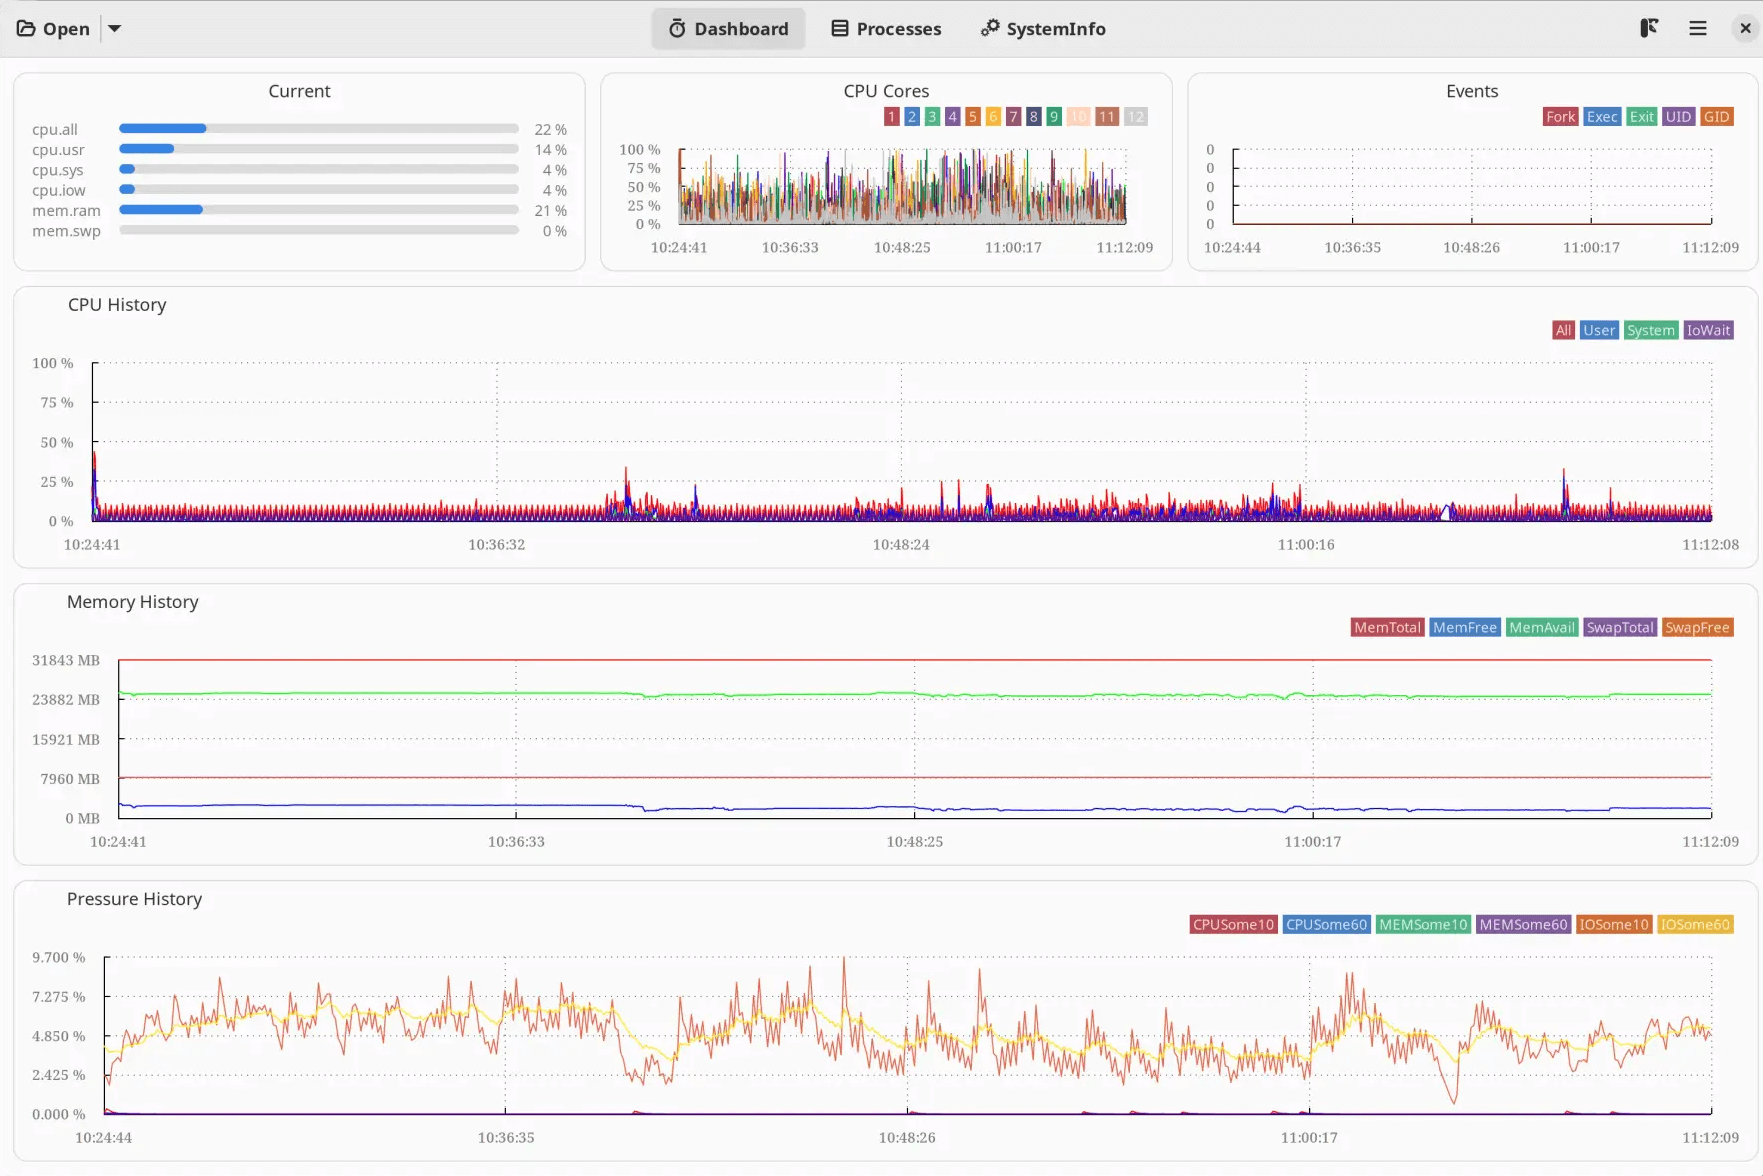1763x1176 pixels.
Task: Toggle the IOSome60 pressure series
Action: coord(1696,925)
